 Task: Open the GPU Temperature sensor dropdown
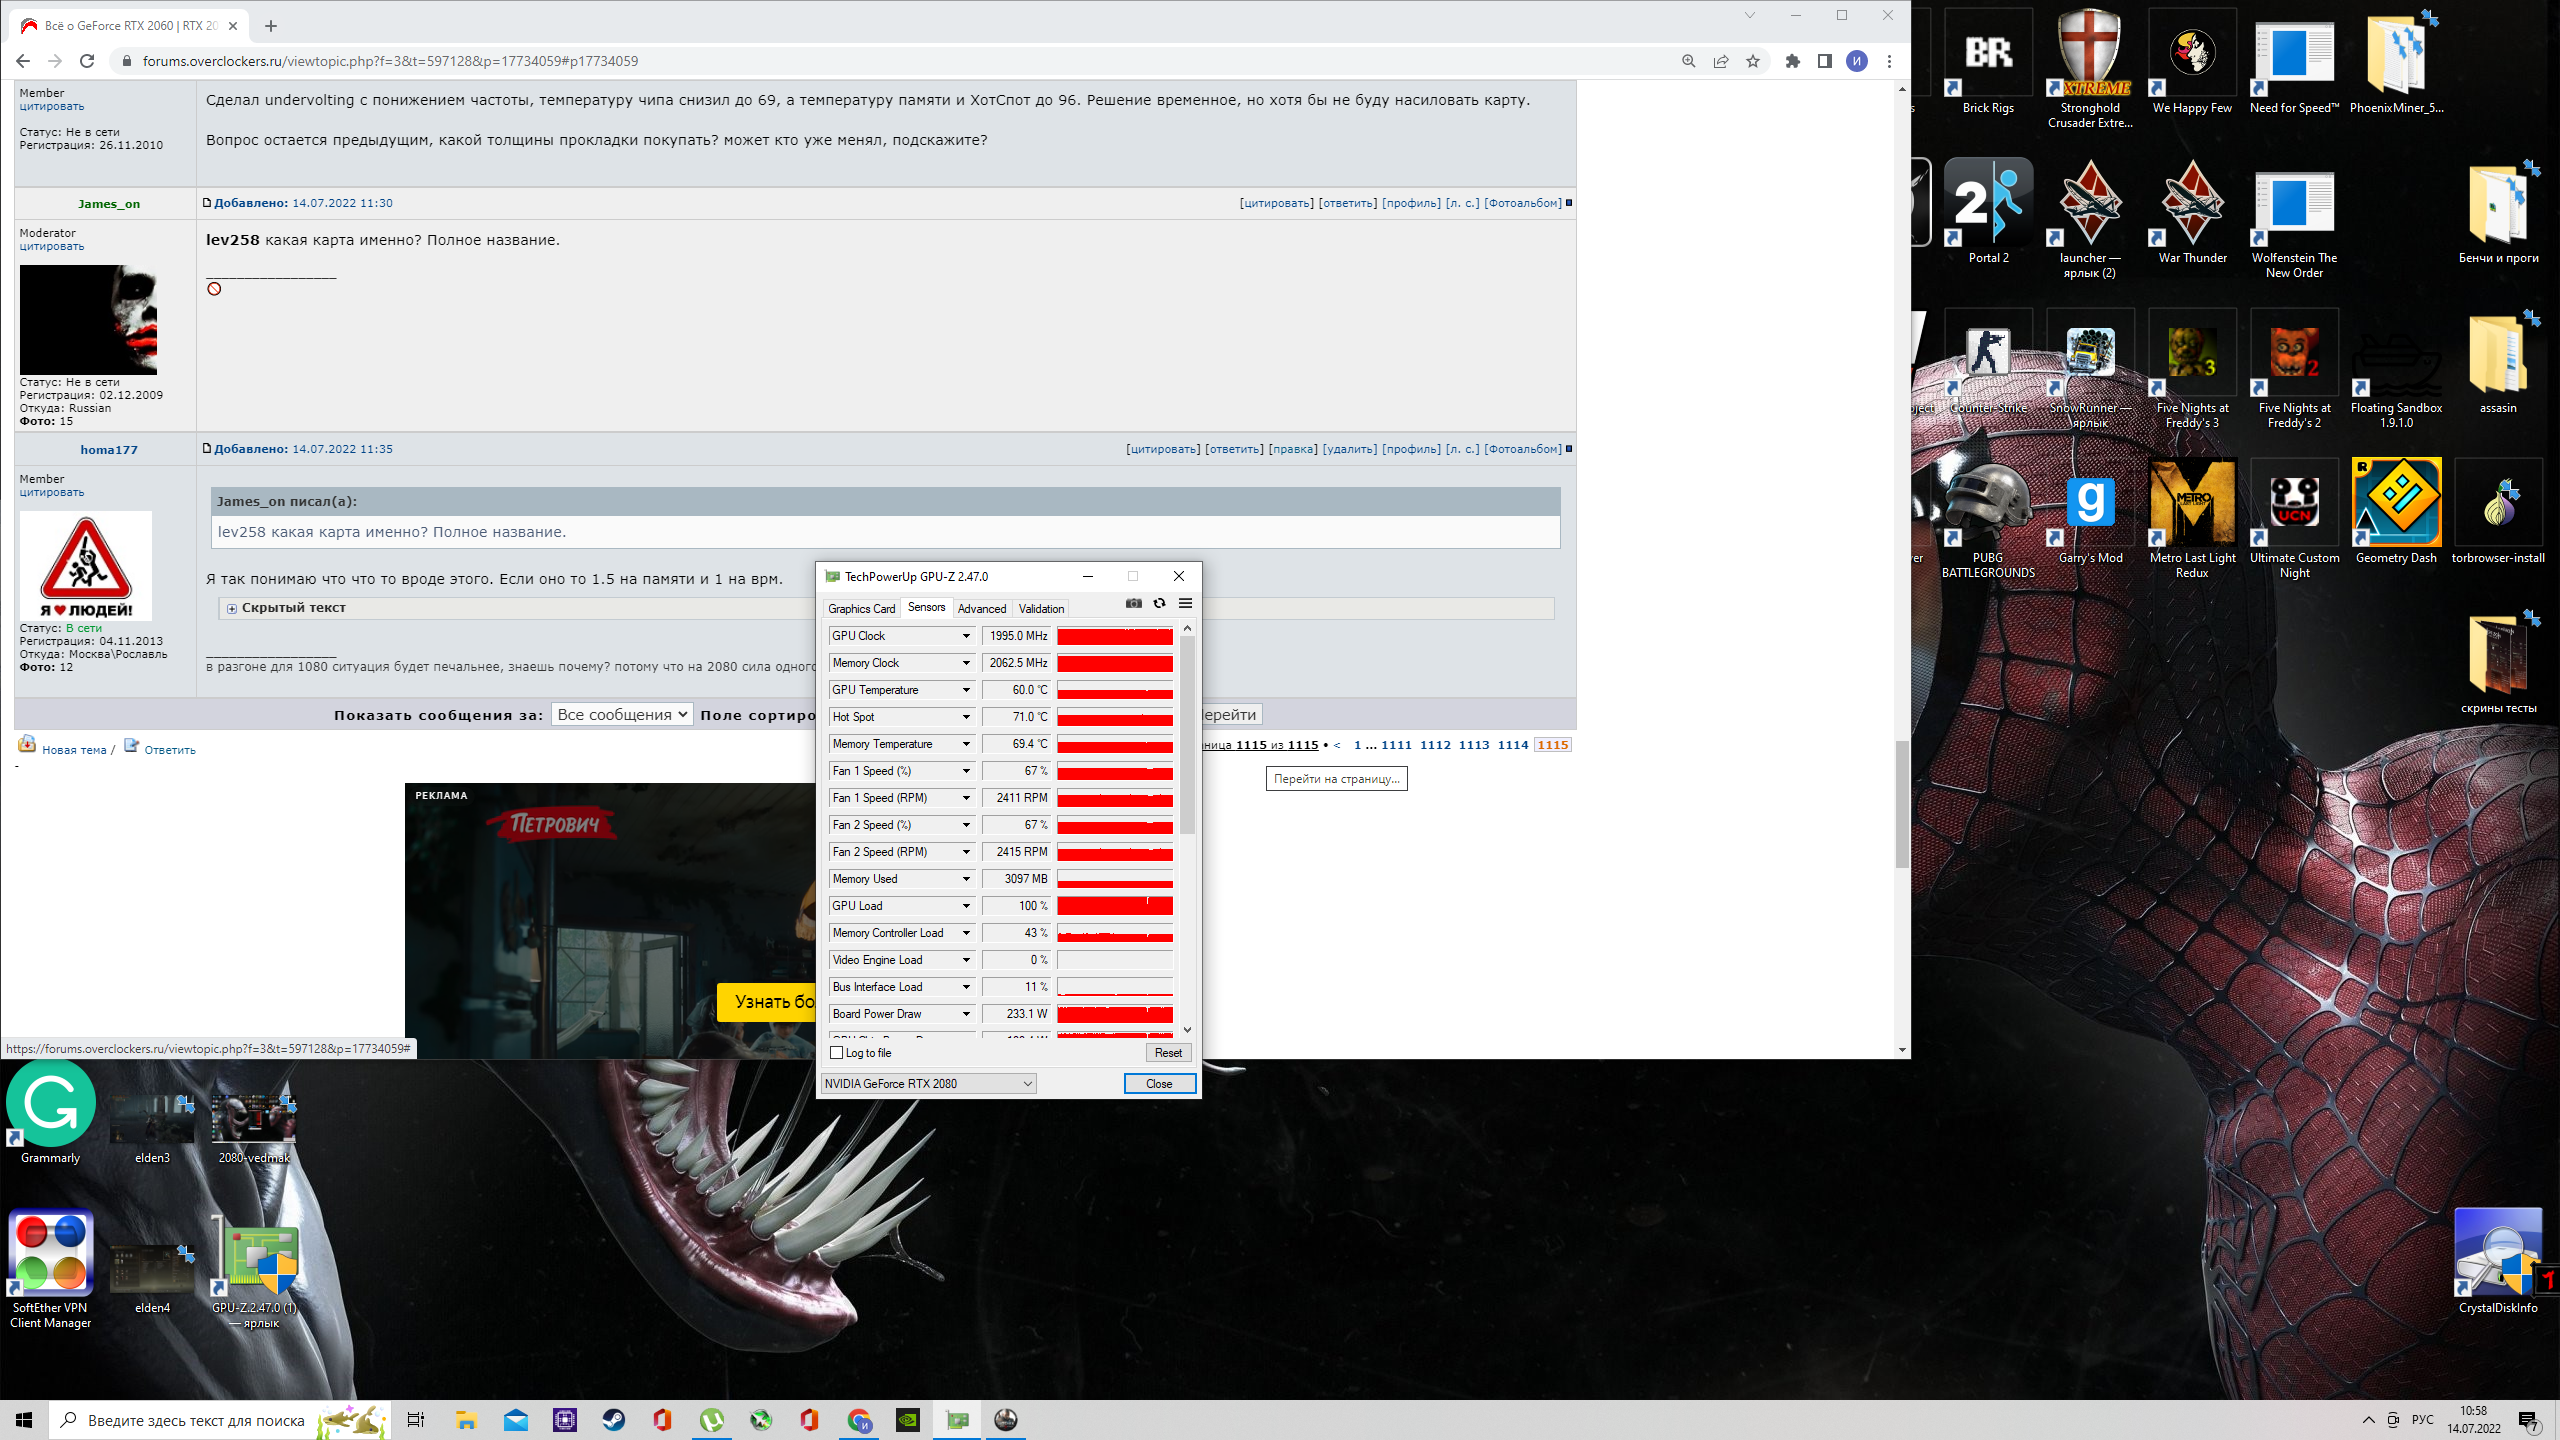pyautogui.click(x=966, y=690)
